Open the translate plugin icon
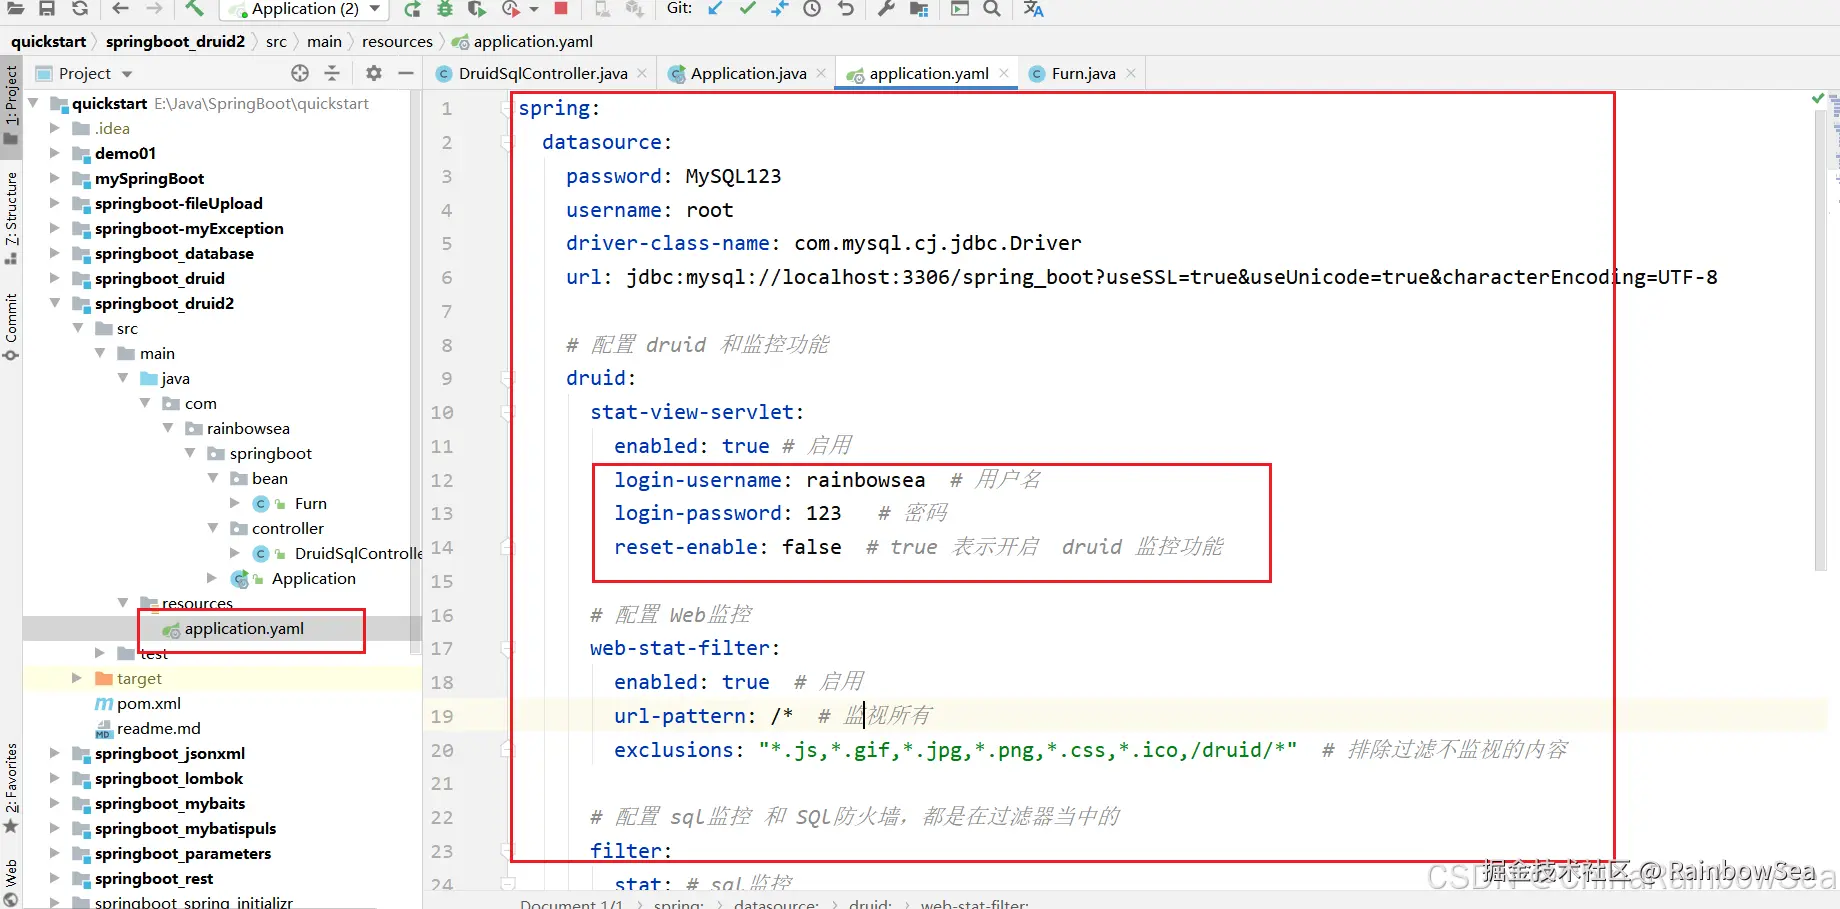The image size is (1840, 909). click(1034, 8)
